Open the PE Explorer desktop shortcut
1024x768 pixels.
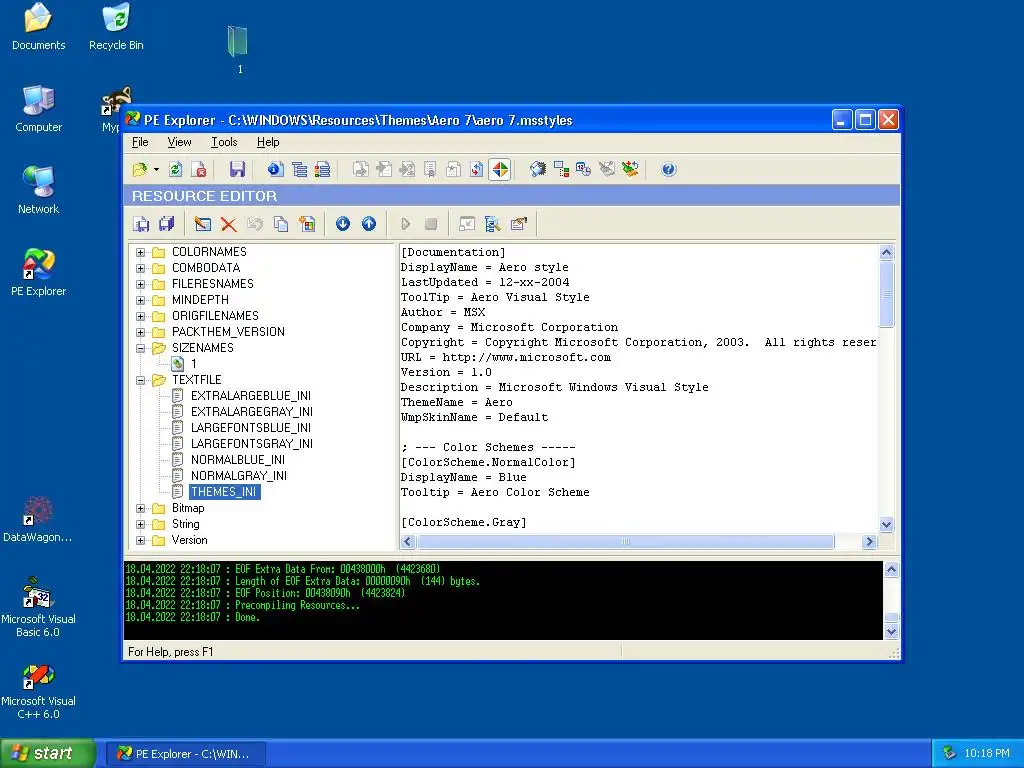[39, 273]
